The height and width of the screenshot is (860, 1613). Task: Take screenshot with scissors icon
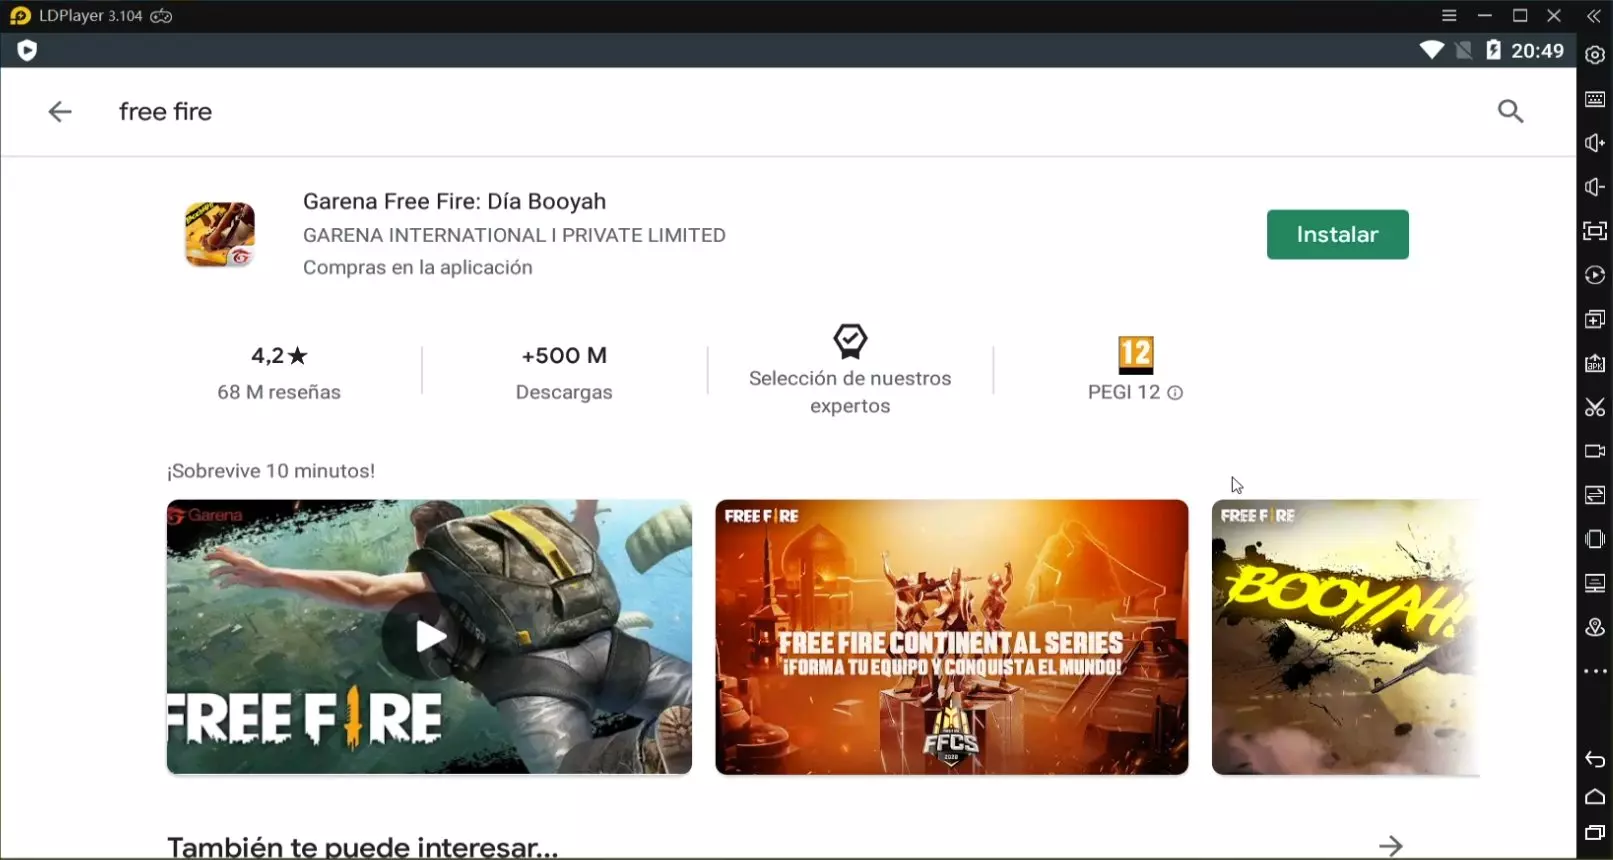[1595, 408]
